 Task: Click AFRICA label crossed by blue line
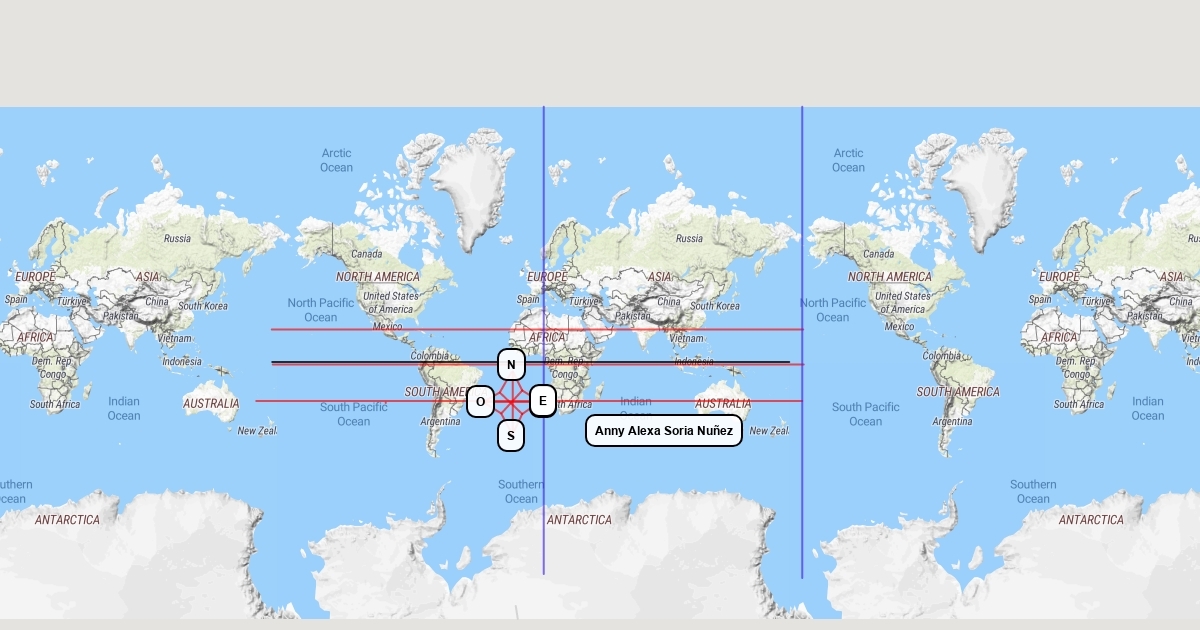point(547,338)
